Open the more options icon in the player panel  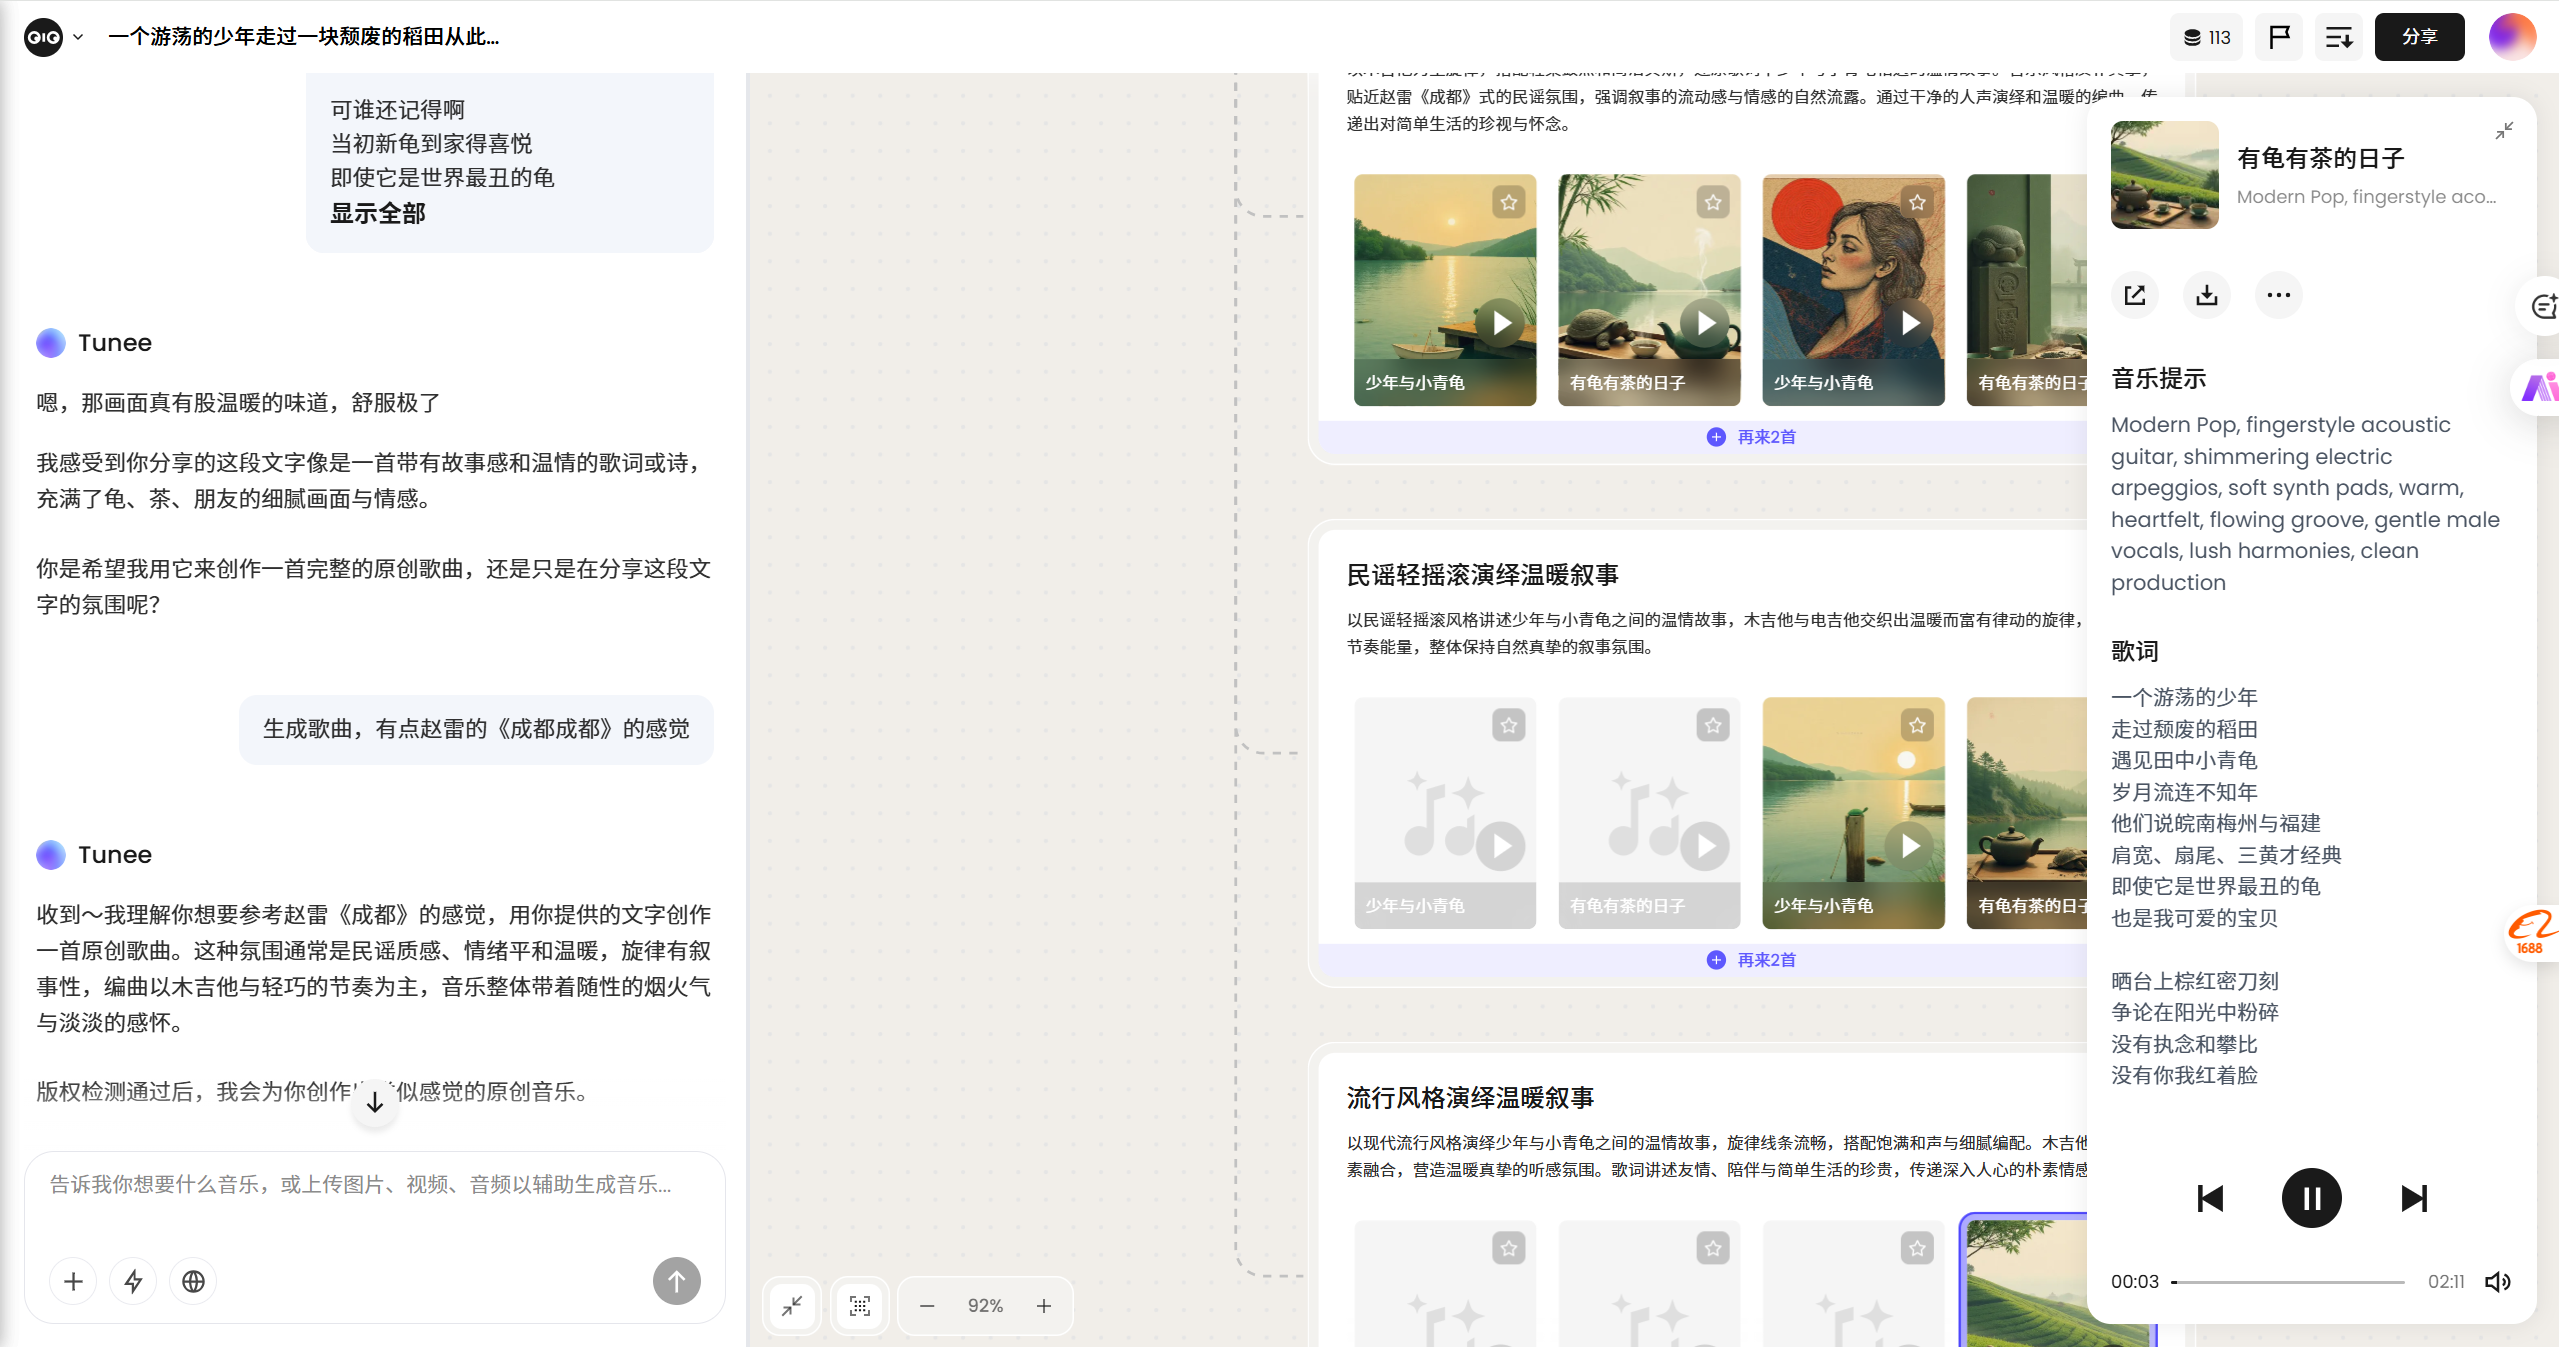coord(2278,294)
